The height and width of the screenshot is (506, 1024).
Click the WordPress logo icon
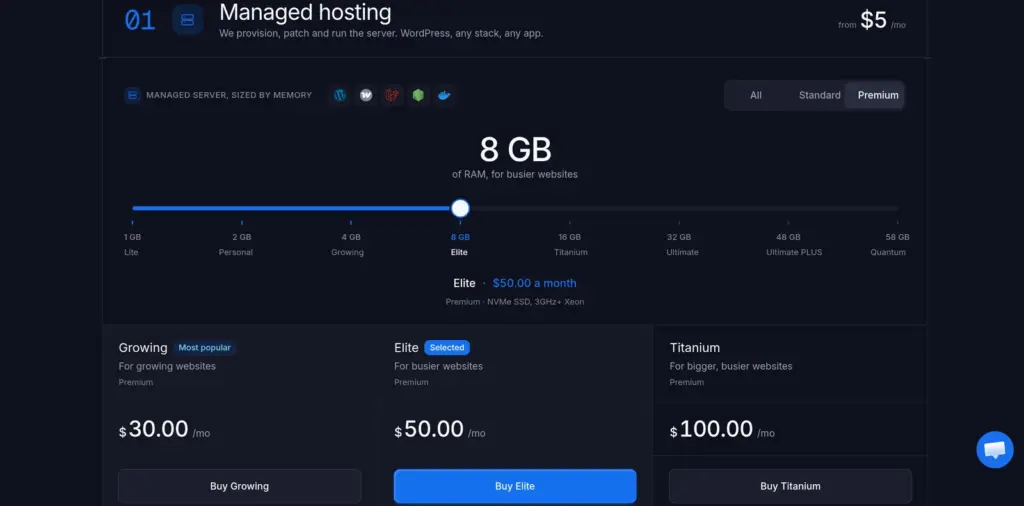(340, 95)
